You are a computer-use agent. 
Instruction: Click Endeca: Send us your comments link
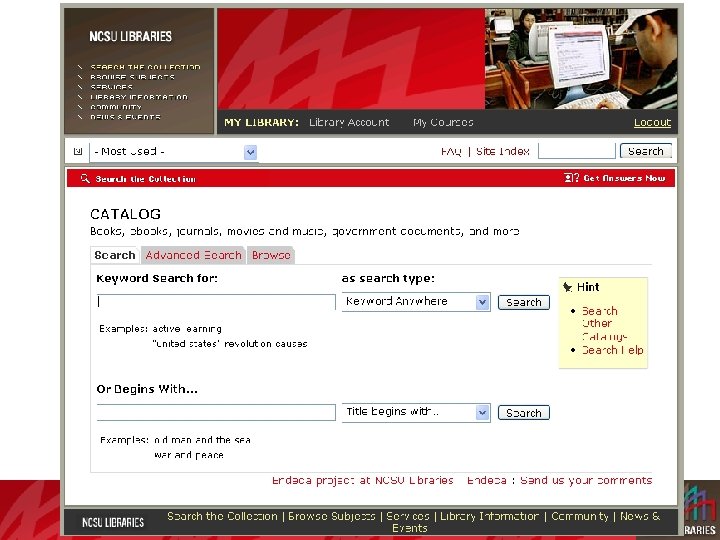click(559, 480)
